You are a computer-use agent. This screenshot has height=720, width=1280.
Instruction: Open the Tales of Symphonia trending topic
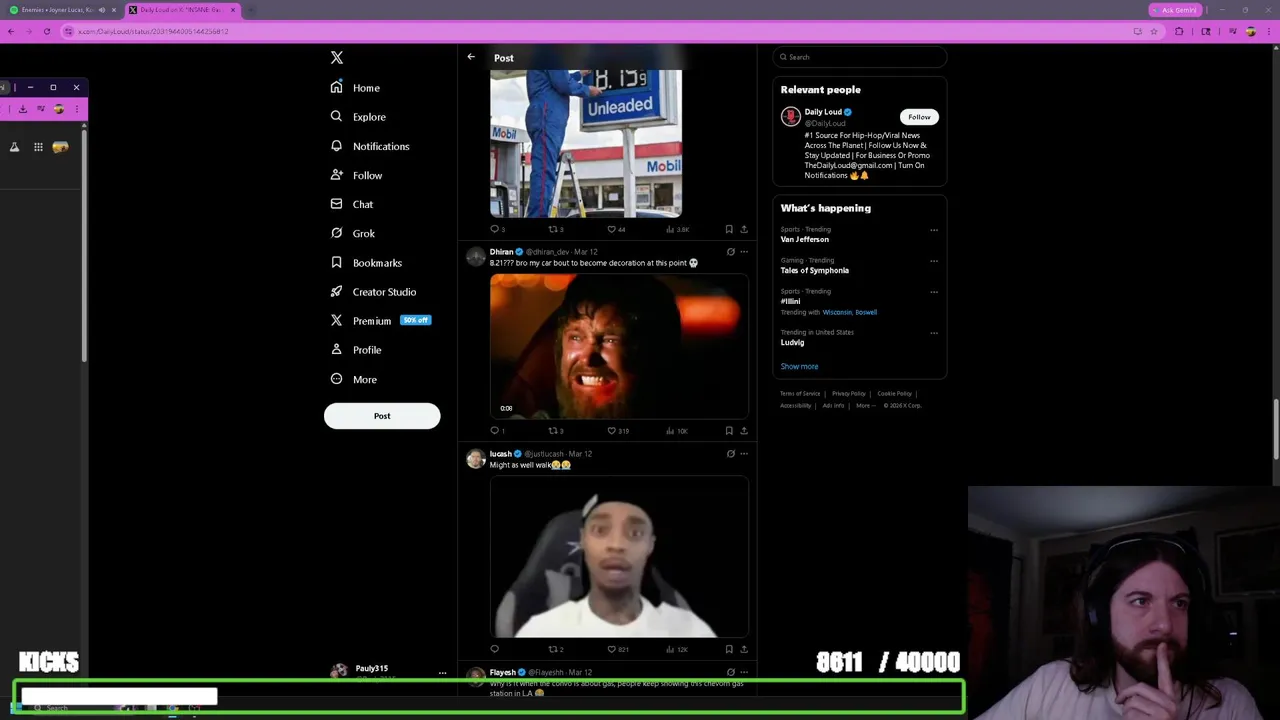815,271
